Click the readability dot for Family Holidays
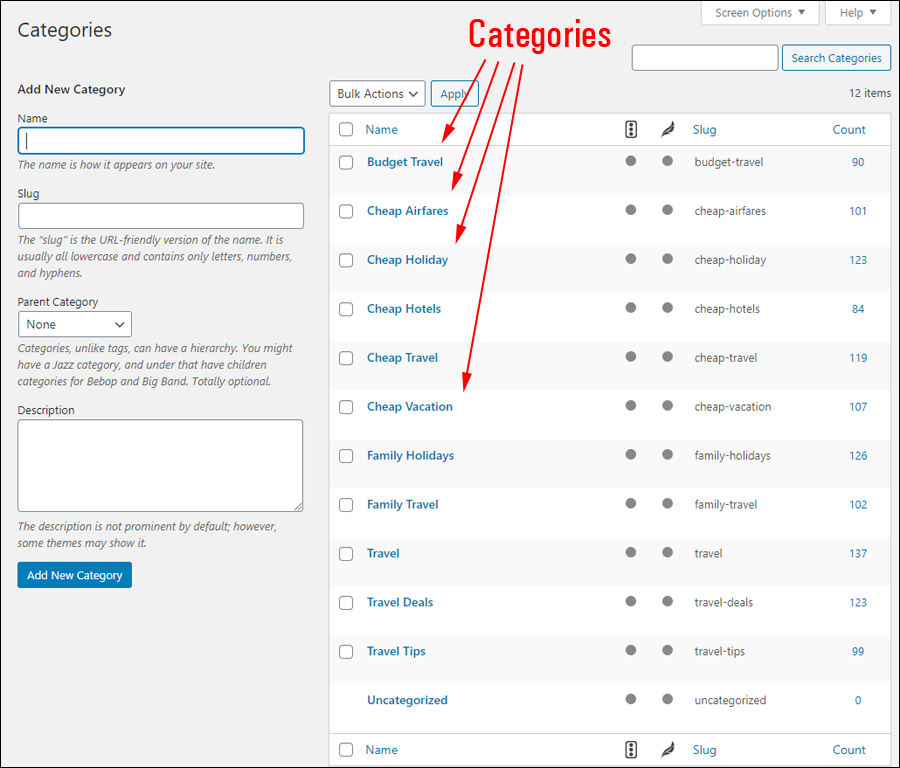 (668, 454)
